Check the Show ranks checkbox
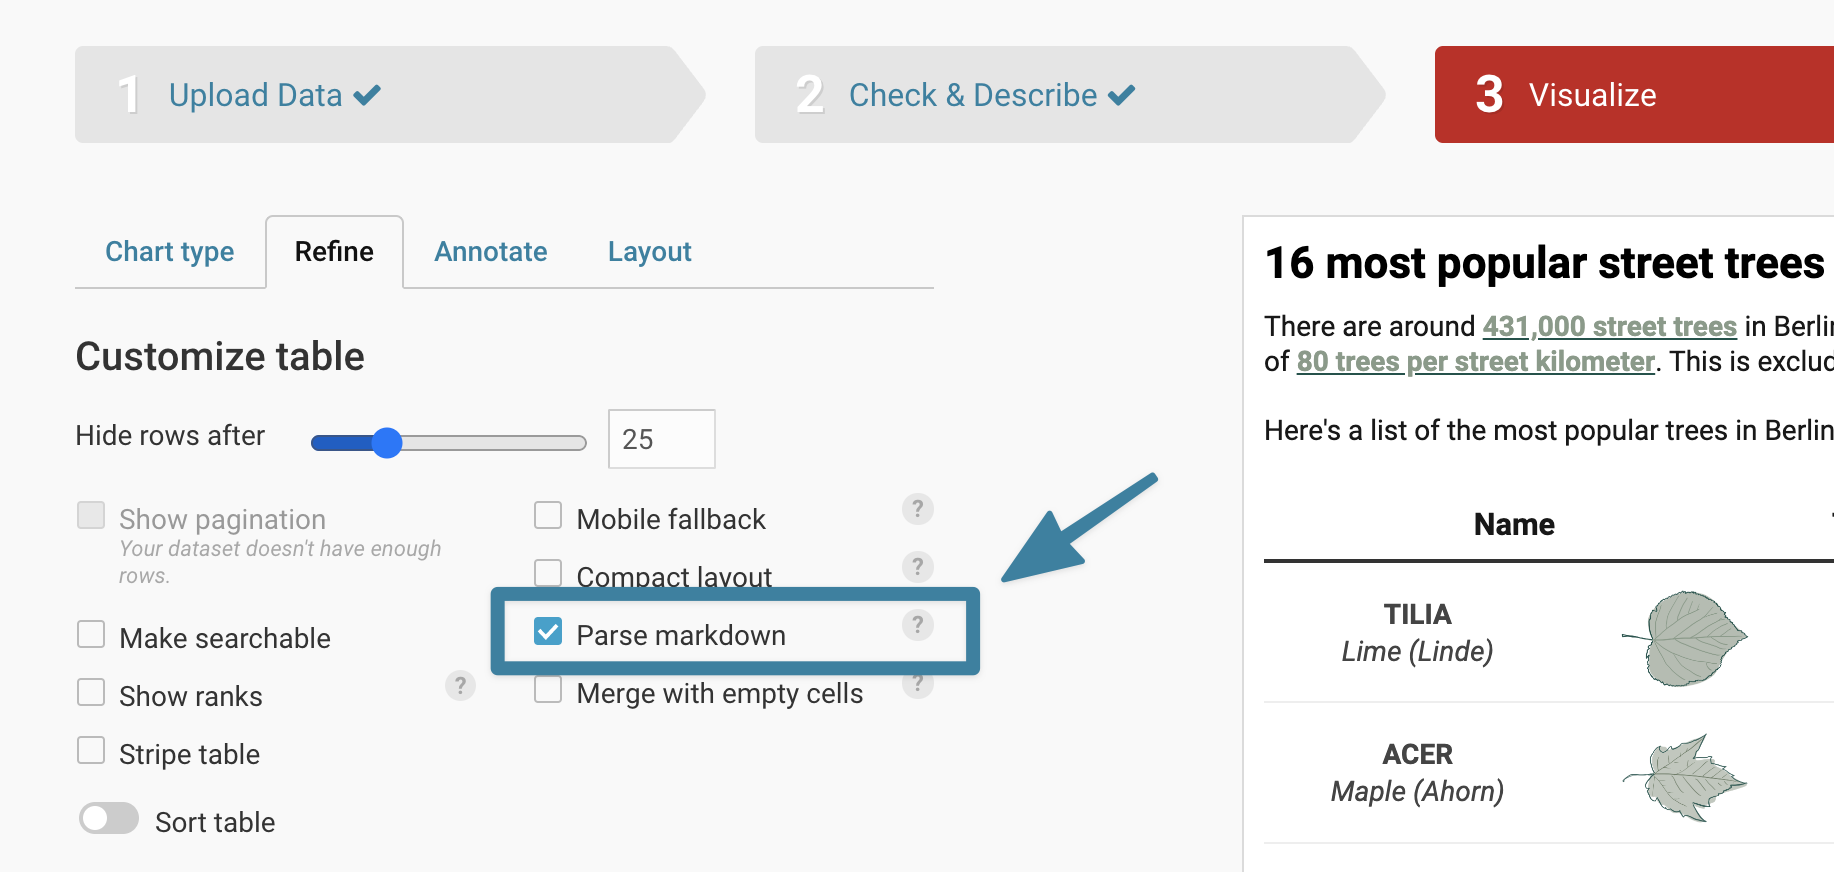 point(91,692)
